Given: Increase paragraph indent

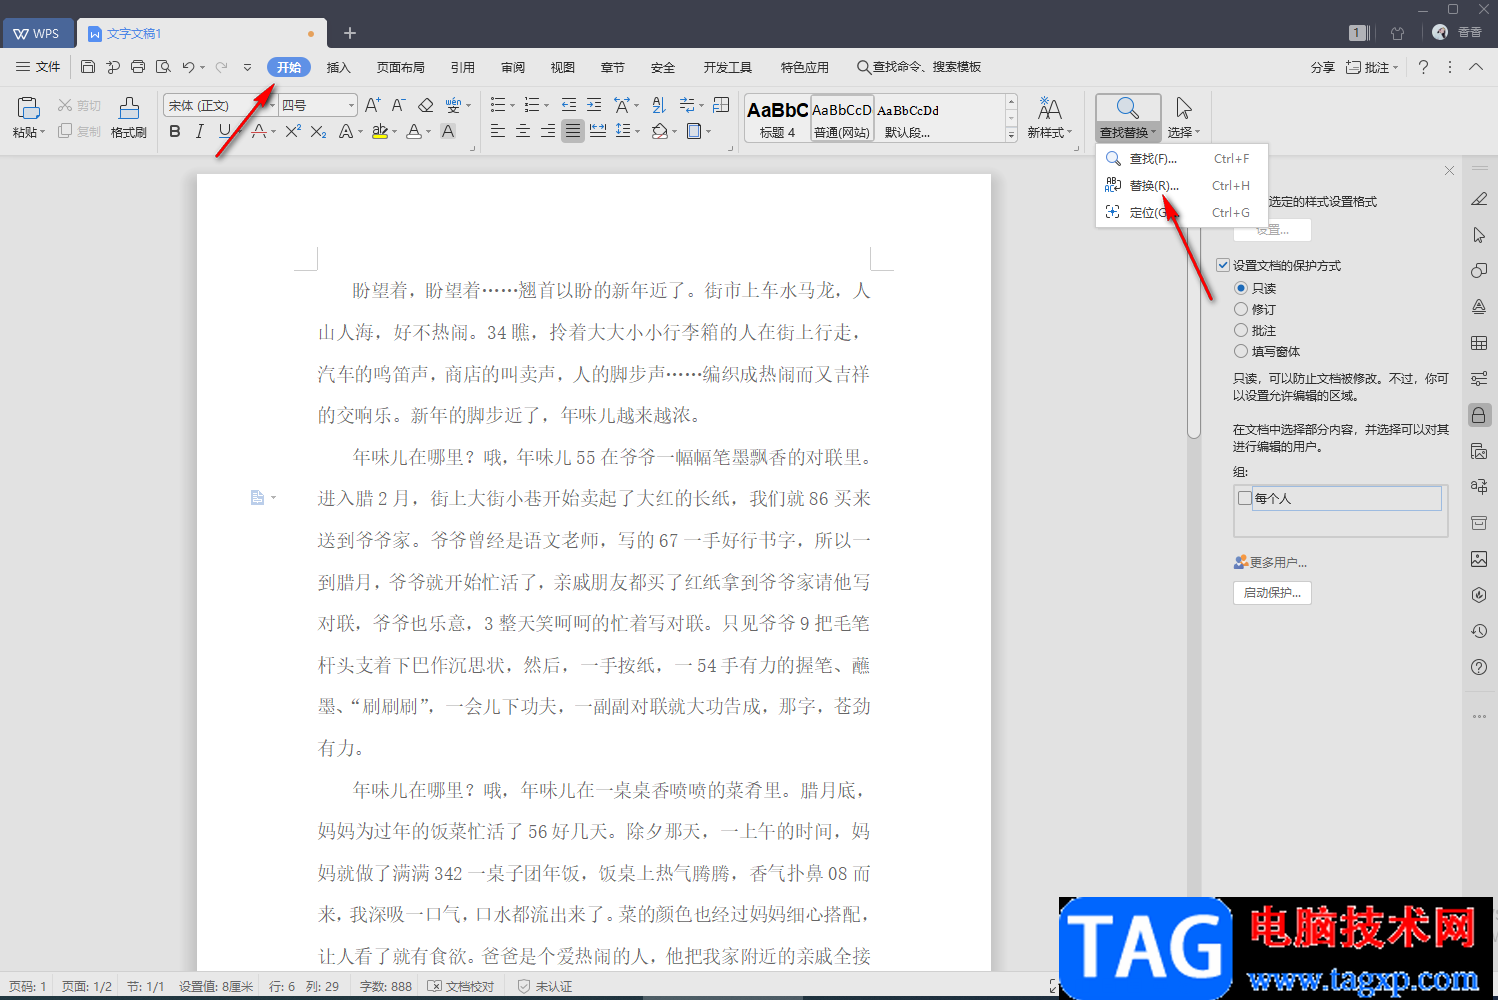Looking at the screenshot, I should click(x=594, y=105).
